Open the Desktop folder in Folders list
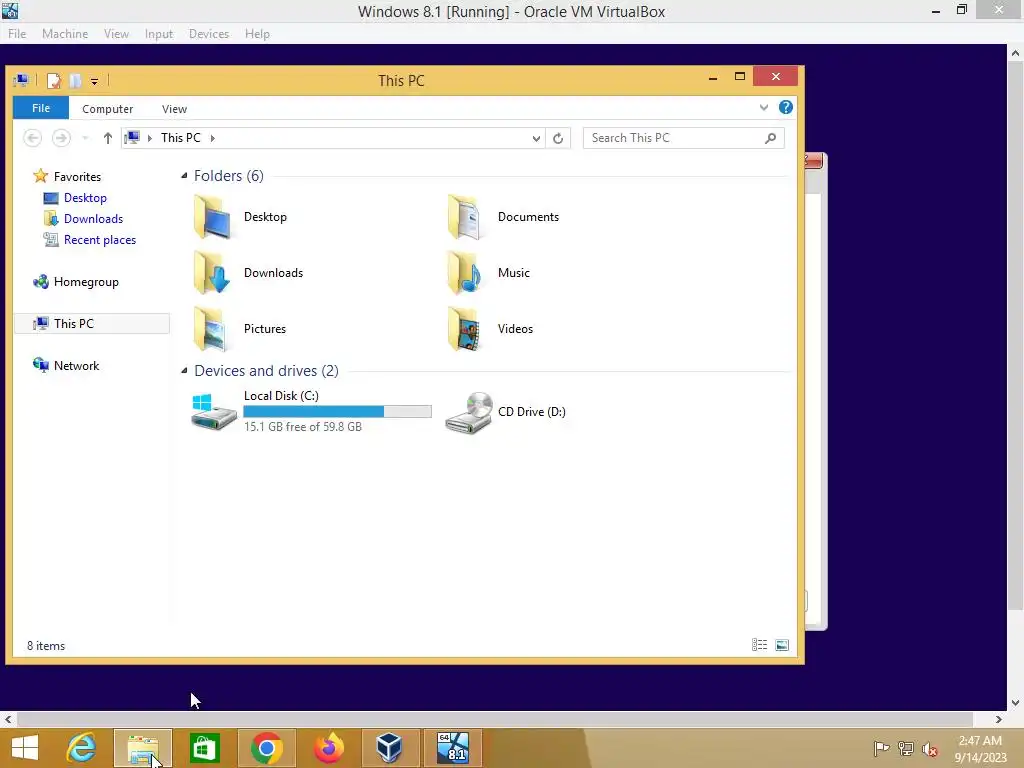This screenshot has width=1024, height=768. click(240, 217)
